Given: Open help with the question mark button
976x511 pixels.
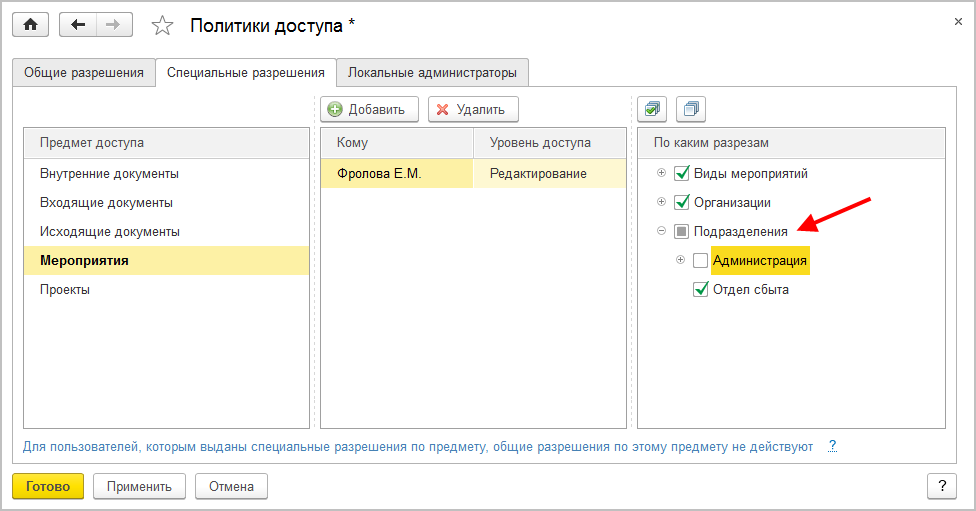Looking at the screenshot, I should pos(942,487).
